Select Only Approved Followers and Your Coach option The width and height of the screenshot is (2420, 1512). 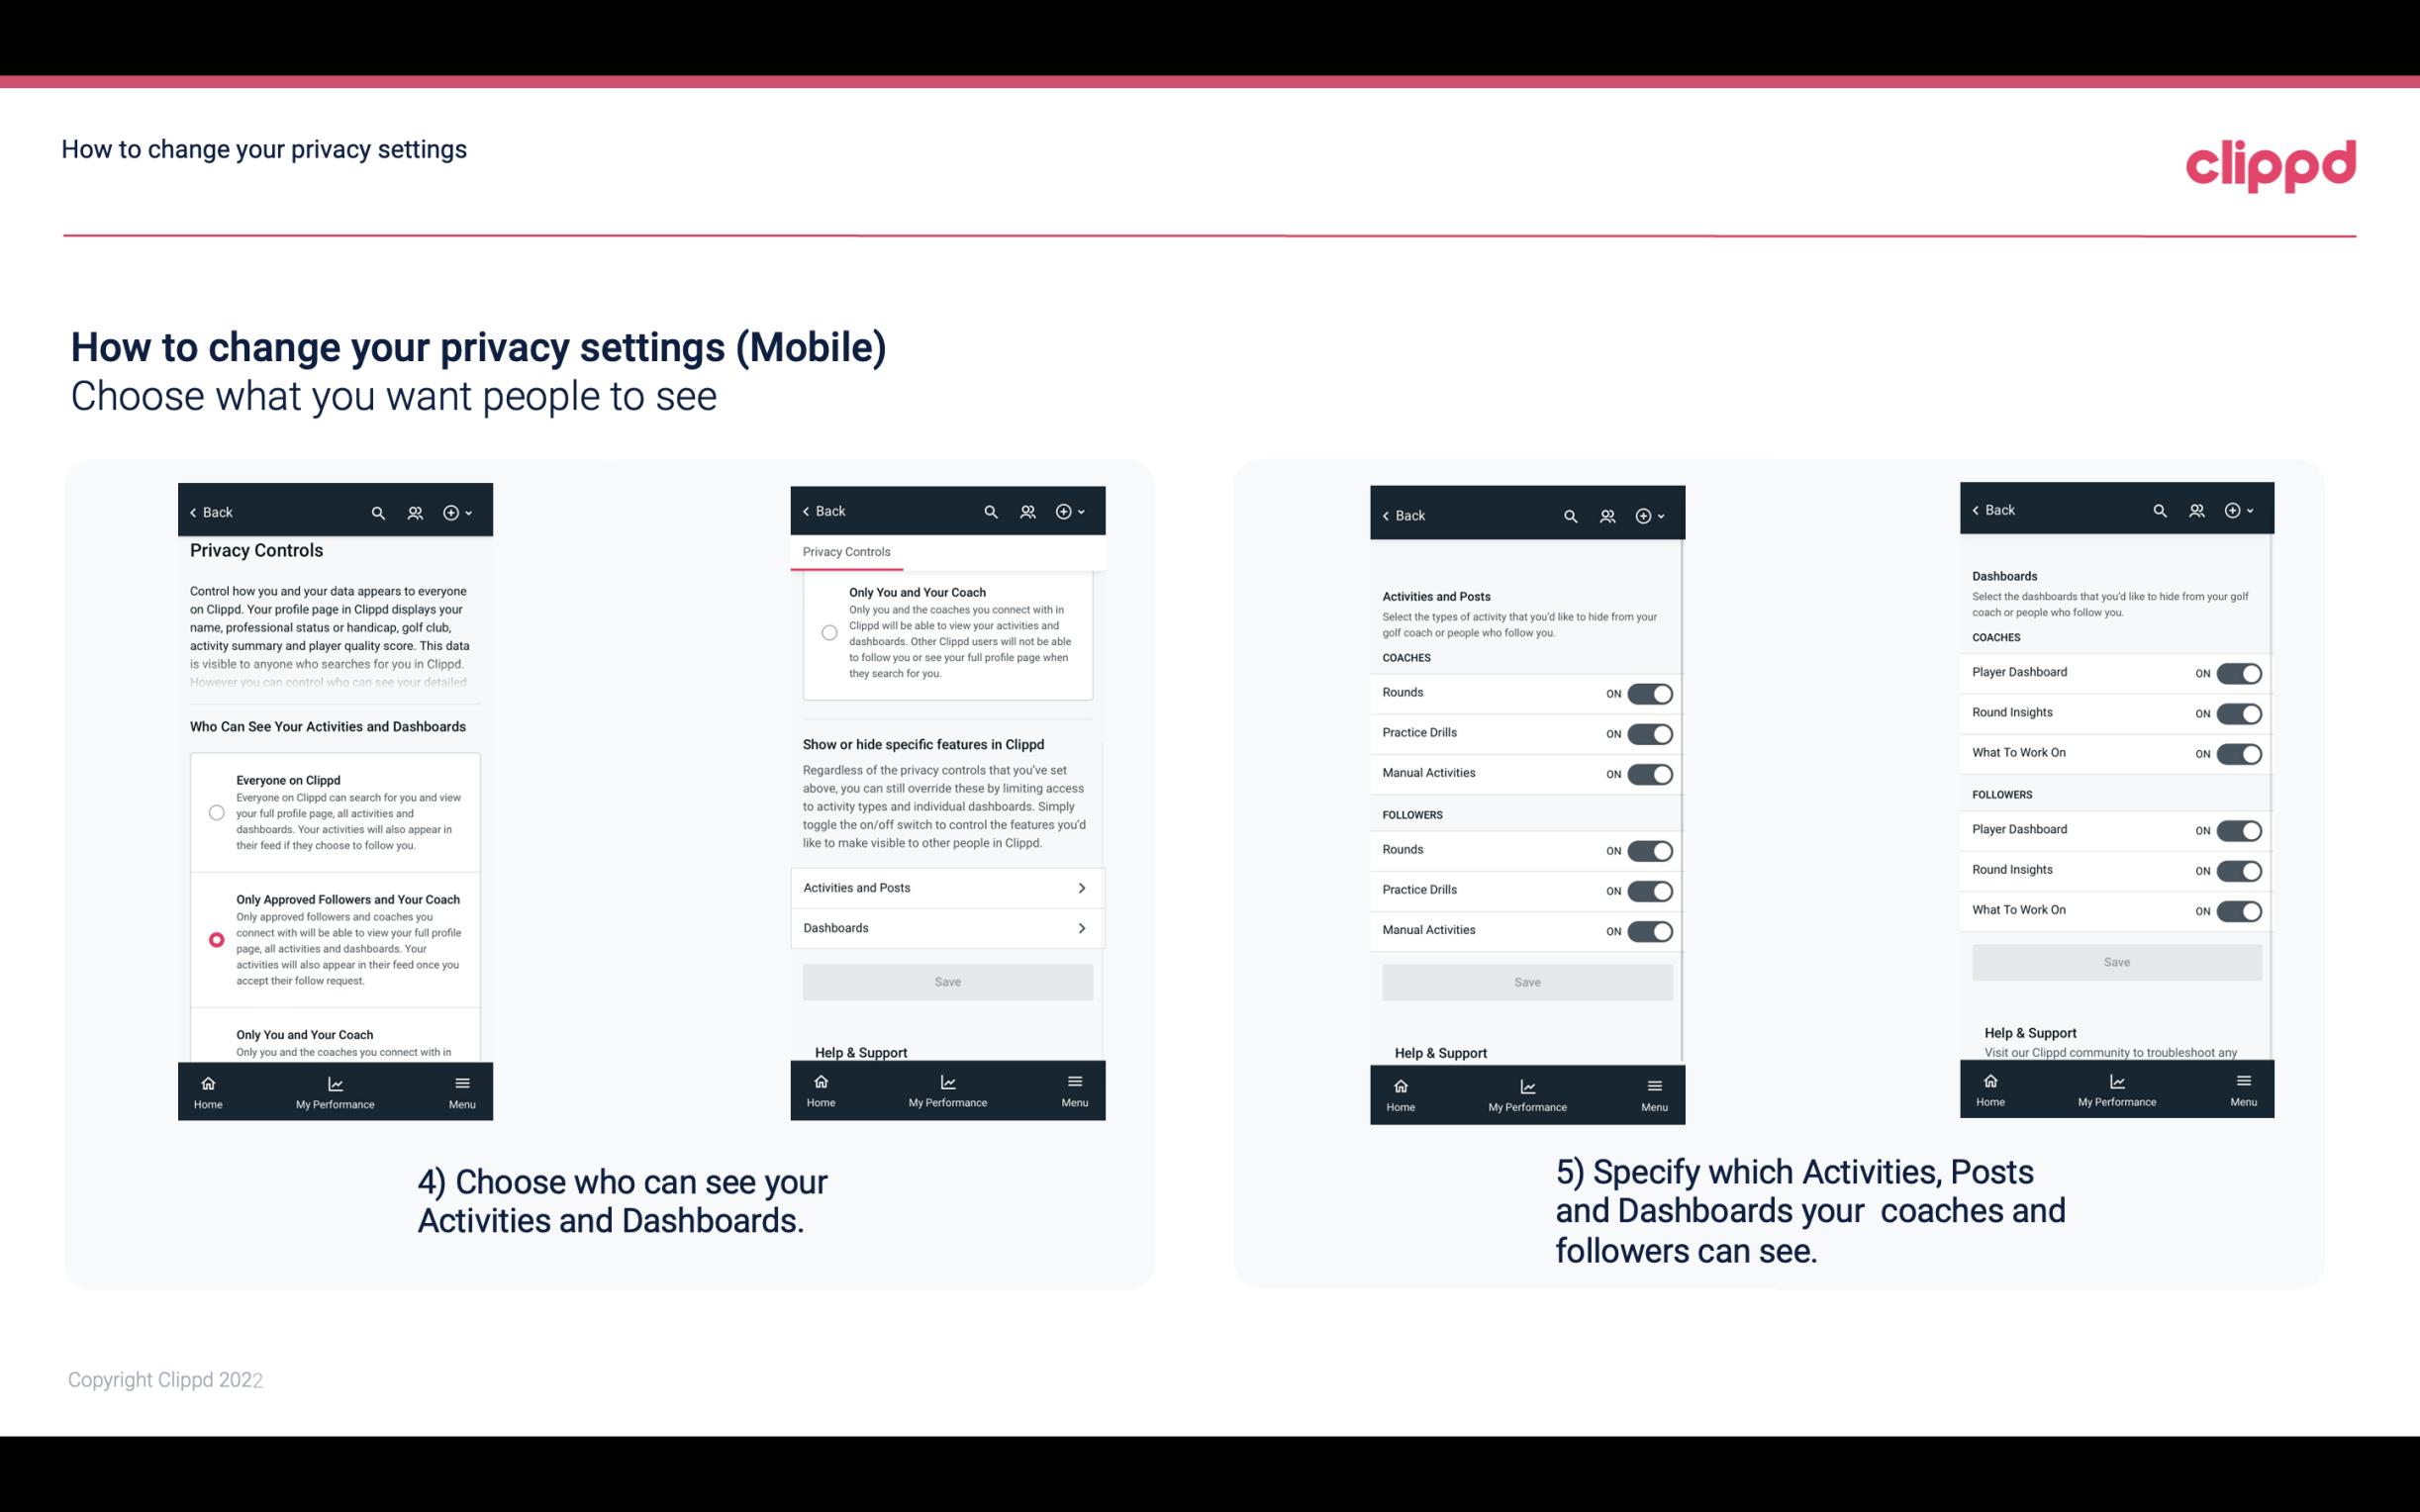point(215,939)
